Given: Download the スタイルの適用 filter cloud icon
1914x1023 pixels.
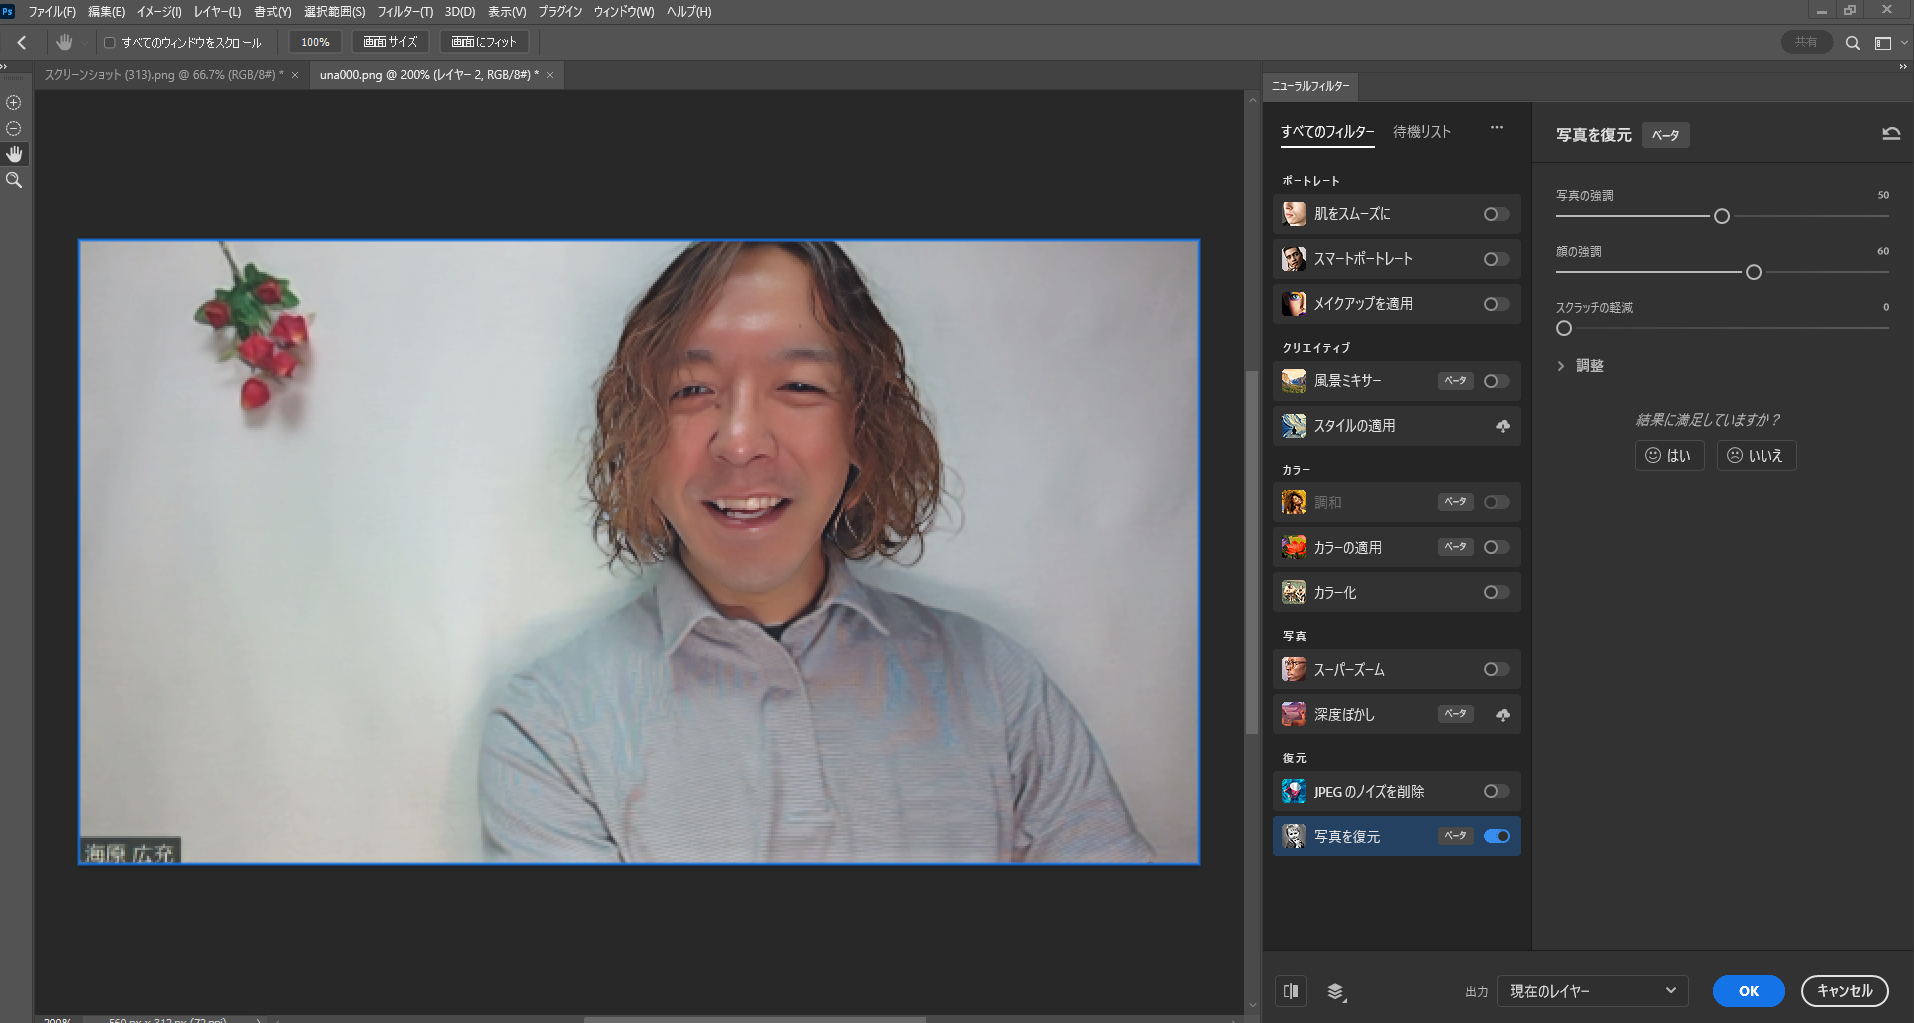Looking at the screenshot, I should [x=1502, y=426].
